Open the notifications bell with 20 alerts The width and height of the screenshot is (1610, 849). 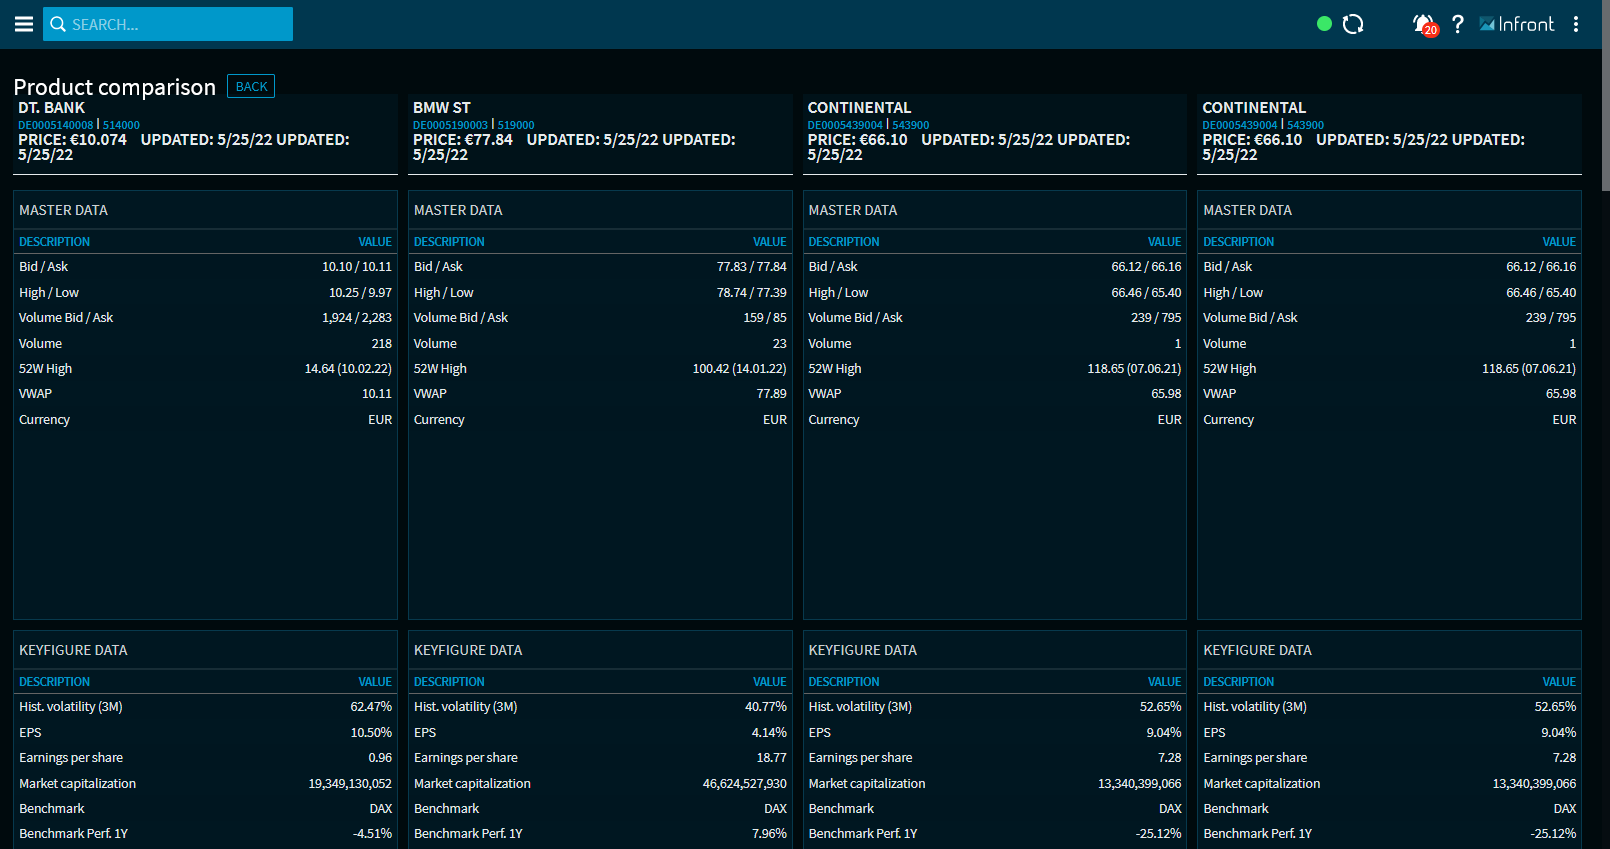(x=1422, y=24)
